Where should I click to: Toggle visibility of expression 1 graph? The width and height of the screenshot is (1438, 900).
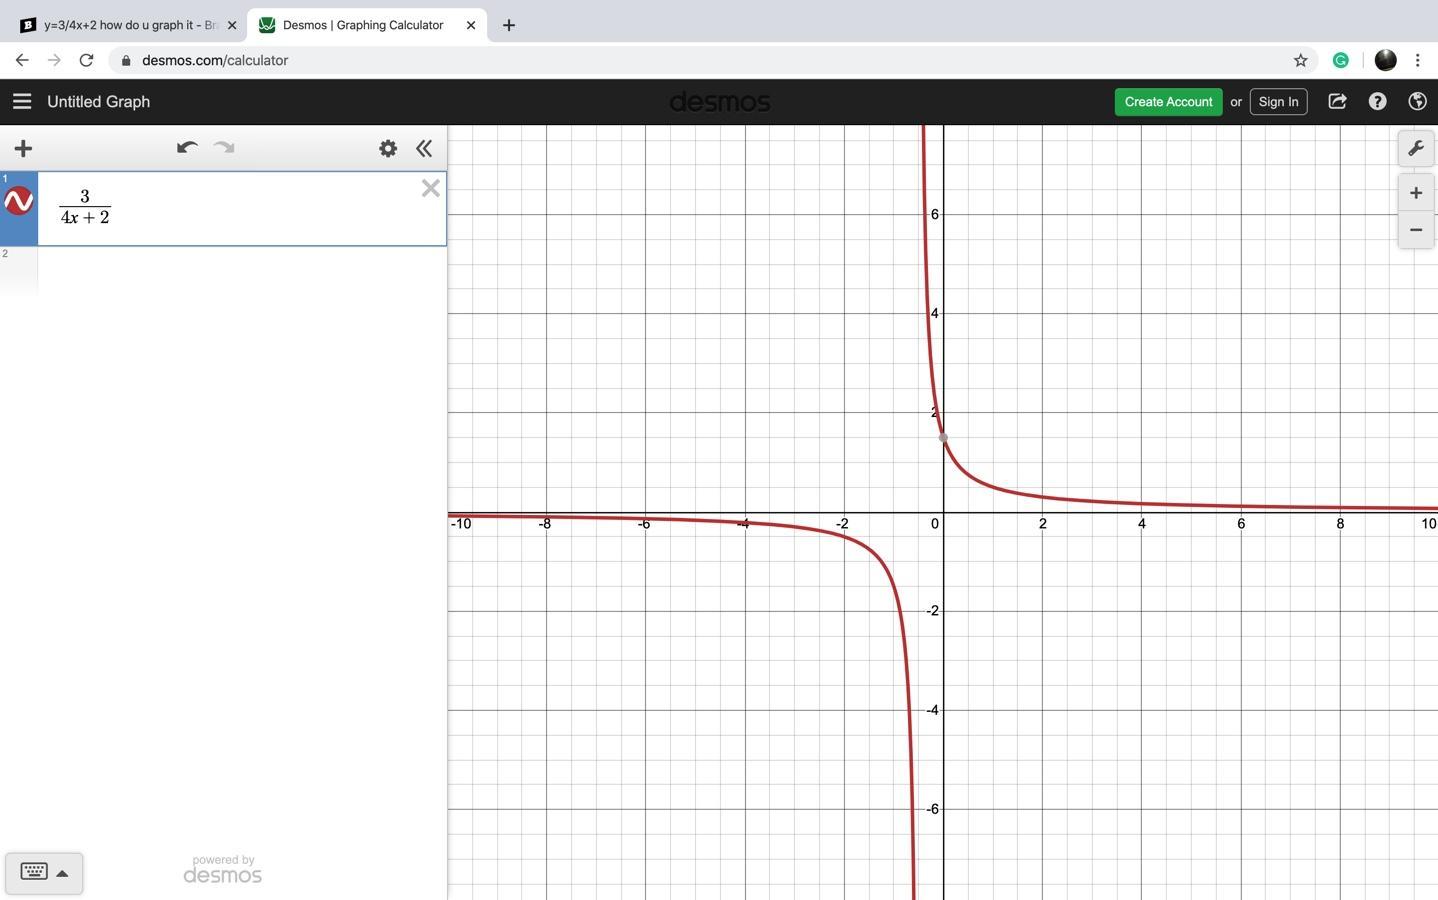tap(19, 201)
